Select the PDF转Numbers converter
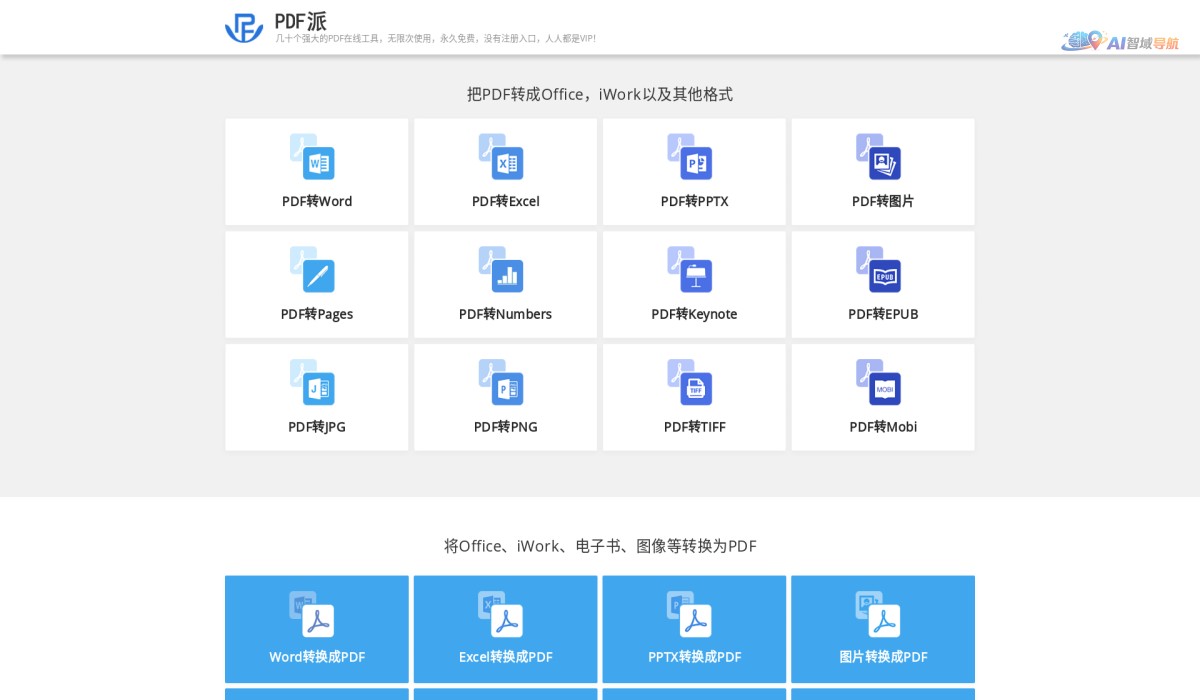Screen dimensions: 1200x700 click(x=505, y=284)
